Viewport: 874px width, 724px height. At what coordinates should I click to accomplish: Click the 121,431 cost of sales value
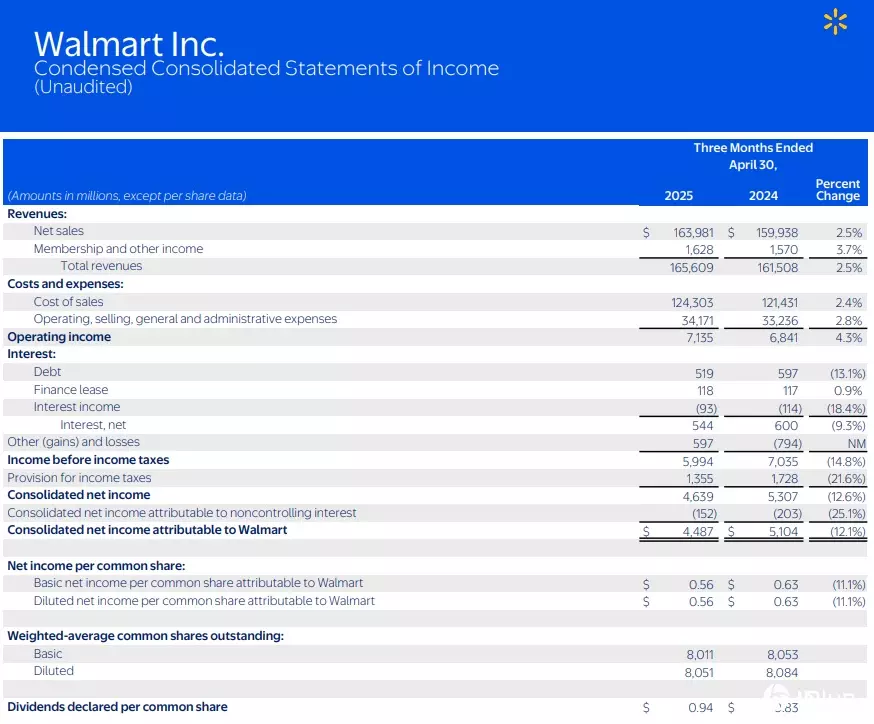tap(780, 303)
